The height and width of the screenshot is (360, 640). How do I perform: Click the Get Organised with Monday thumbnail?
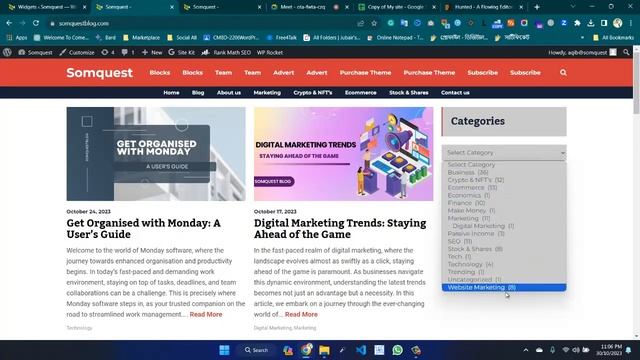(156, 154)
